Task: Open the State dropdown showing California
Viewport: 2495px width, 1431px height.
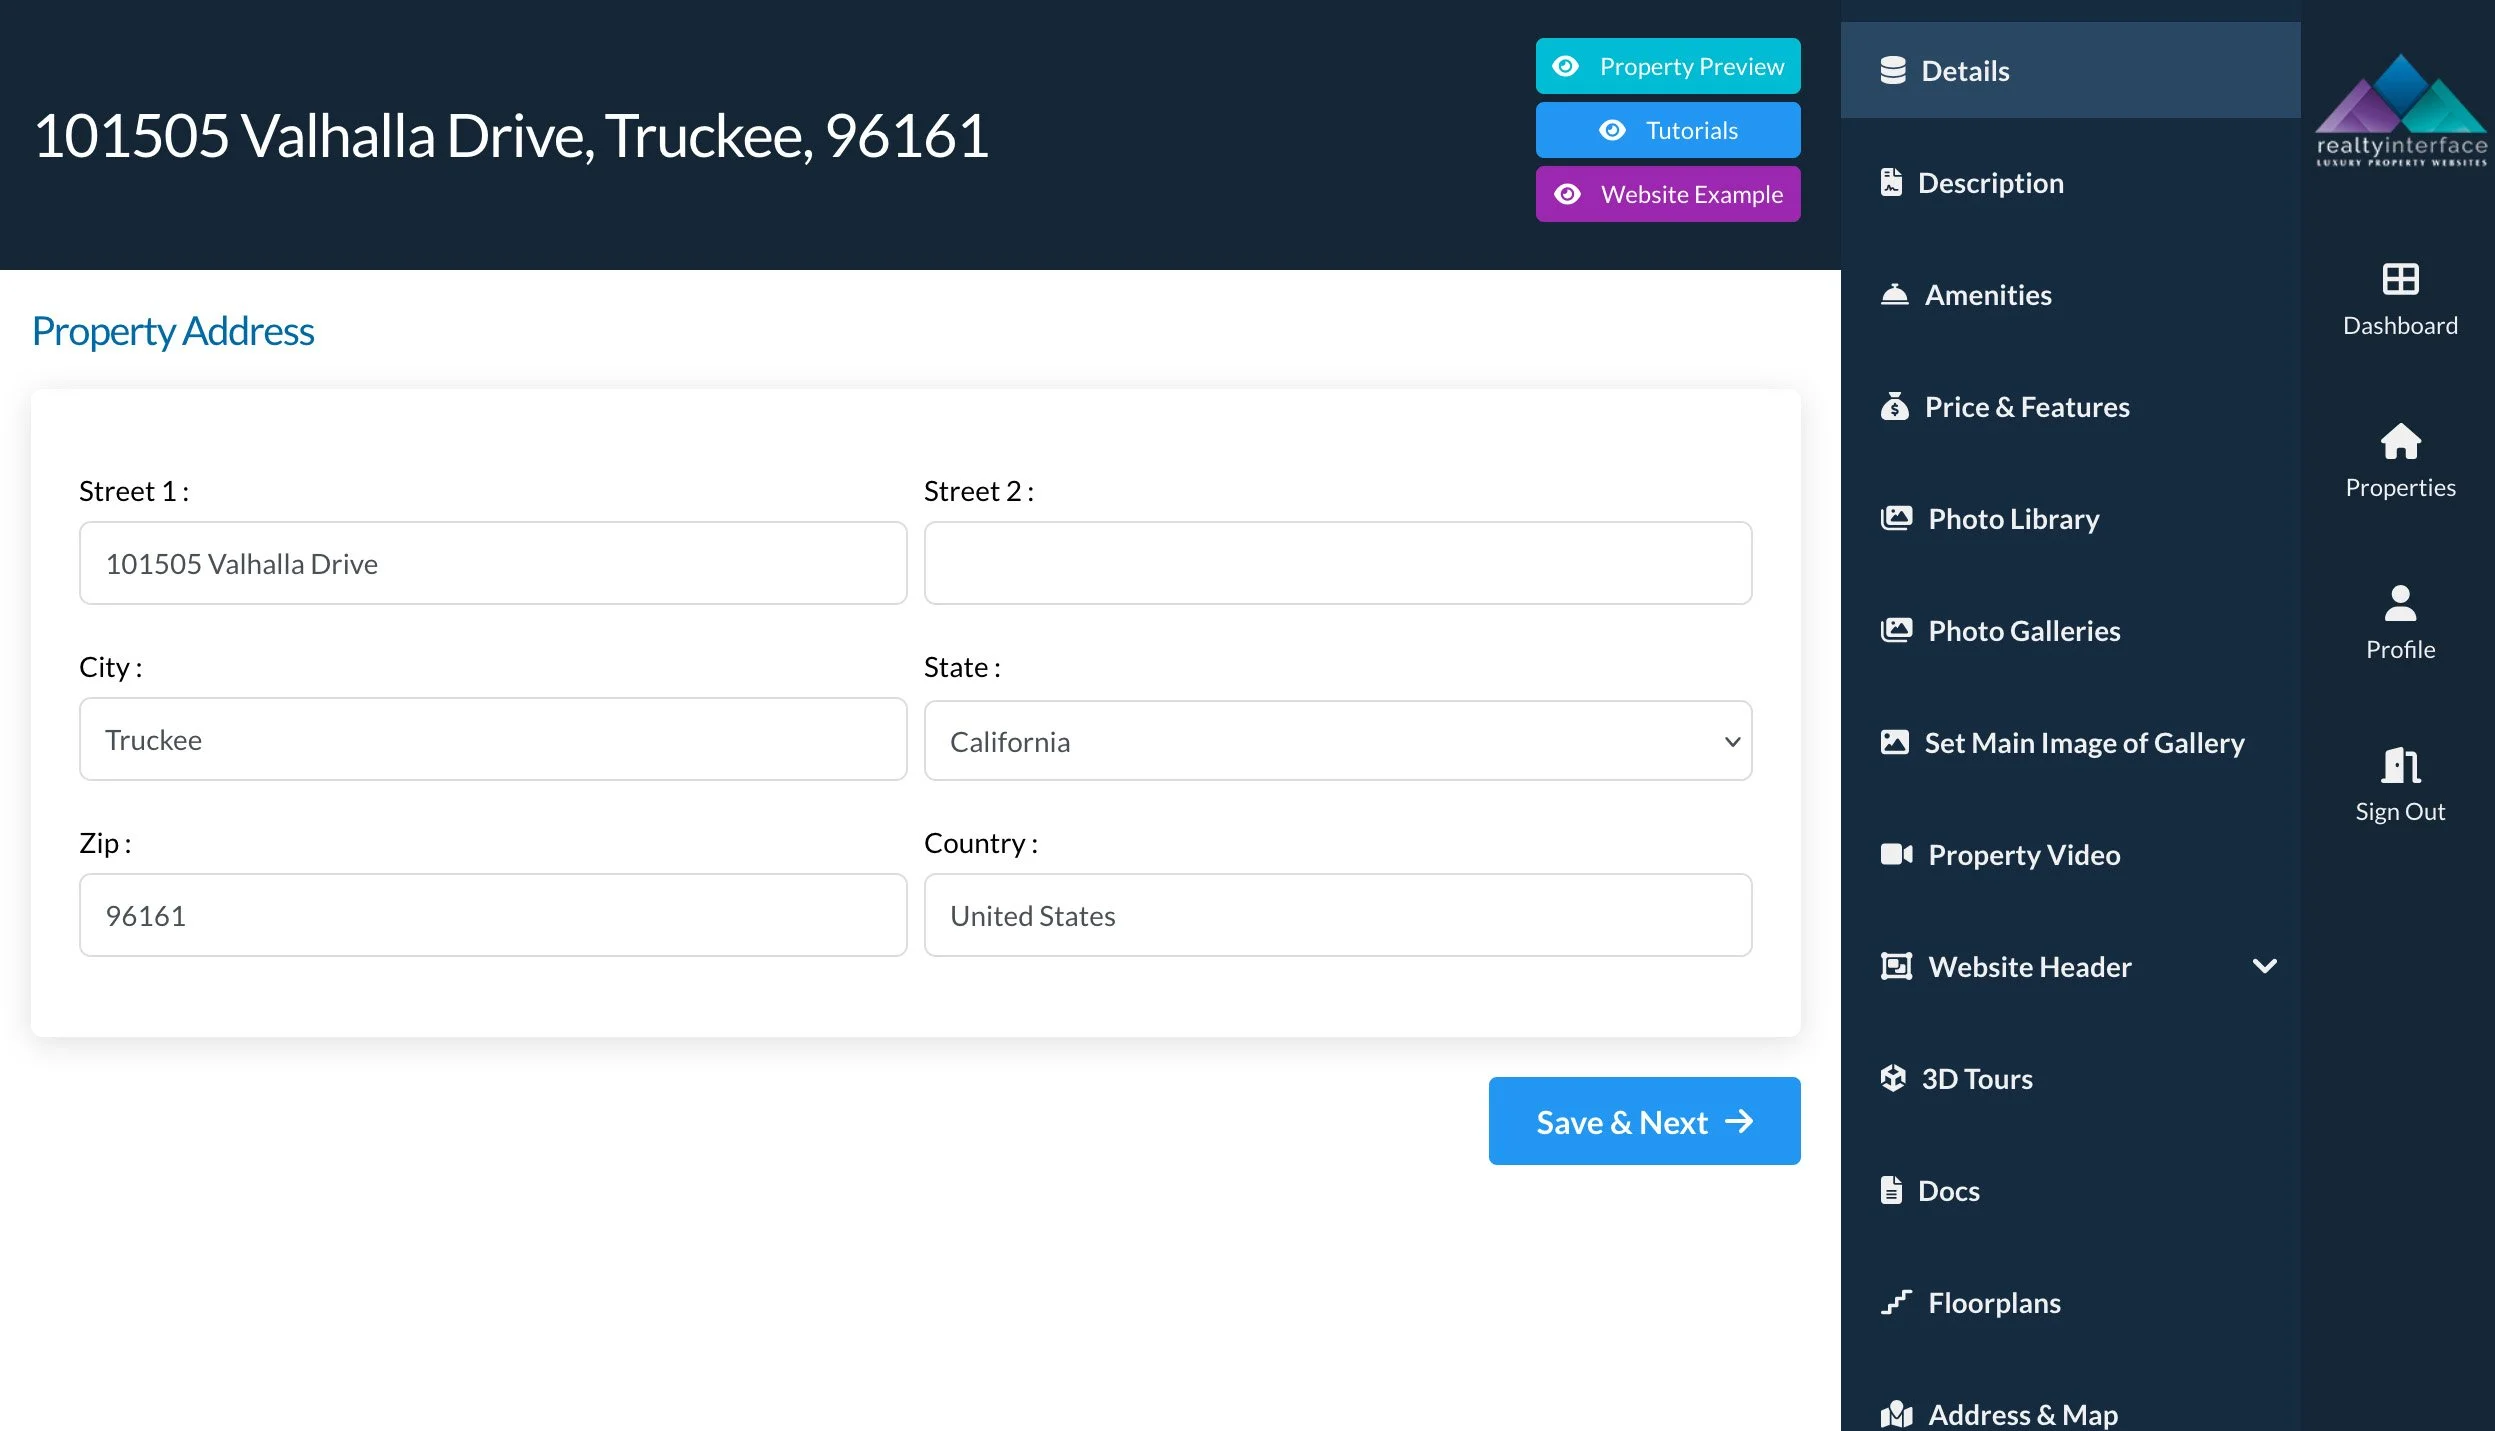Action: (x=1337, y=741)
